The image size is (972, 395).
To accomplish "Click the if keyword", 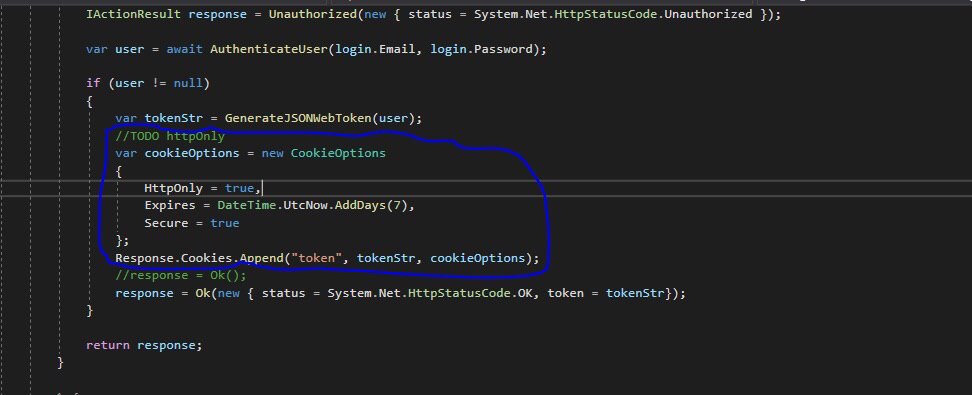I will tap(93, 83).
